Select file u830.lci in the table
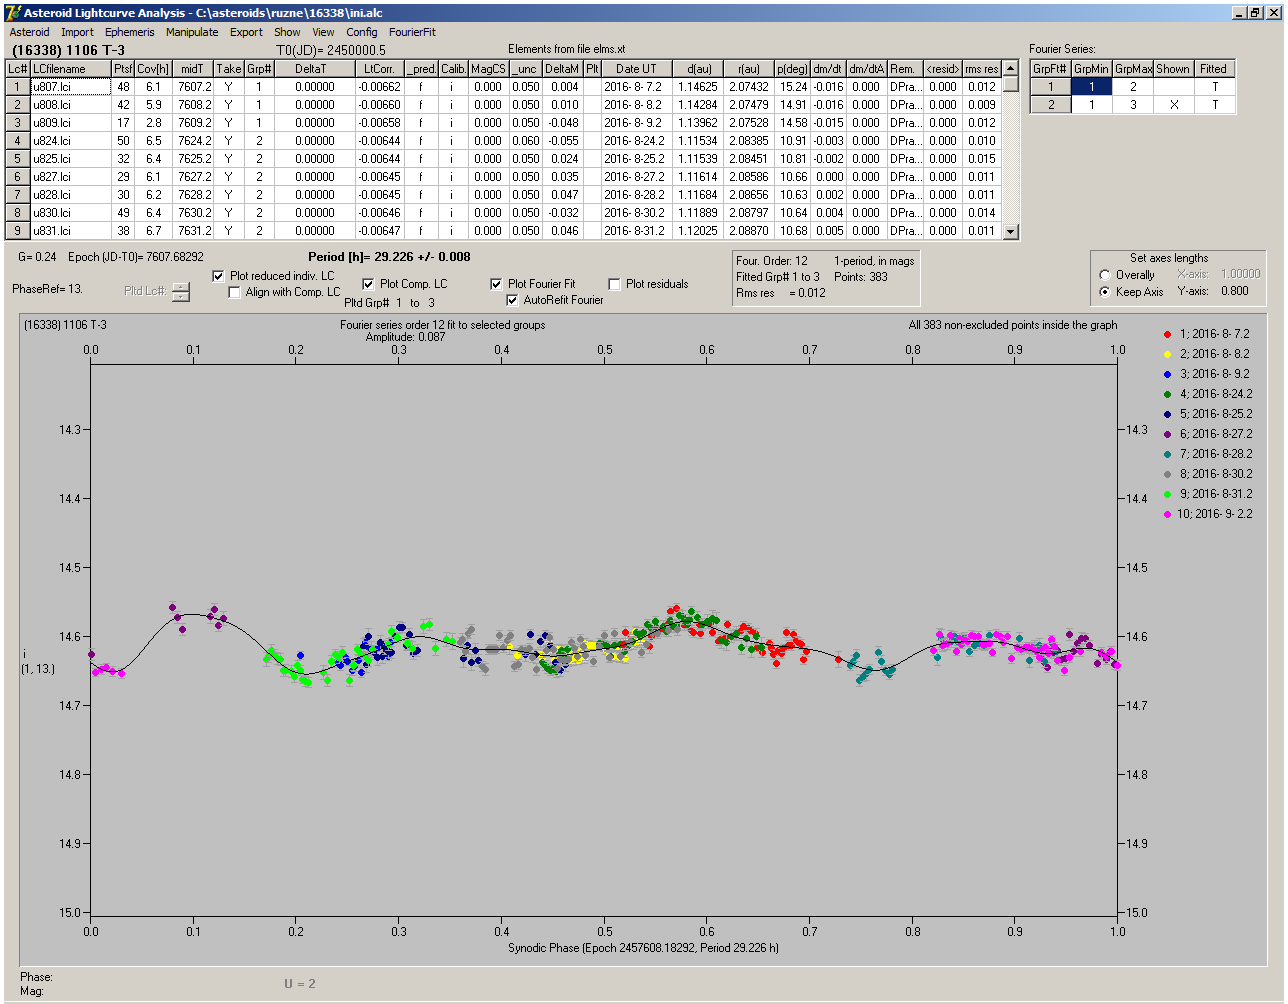This screenshot has height=1004, width=1288. (x=71, y=213)
